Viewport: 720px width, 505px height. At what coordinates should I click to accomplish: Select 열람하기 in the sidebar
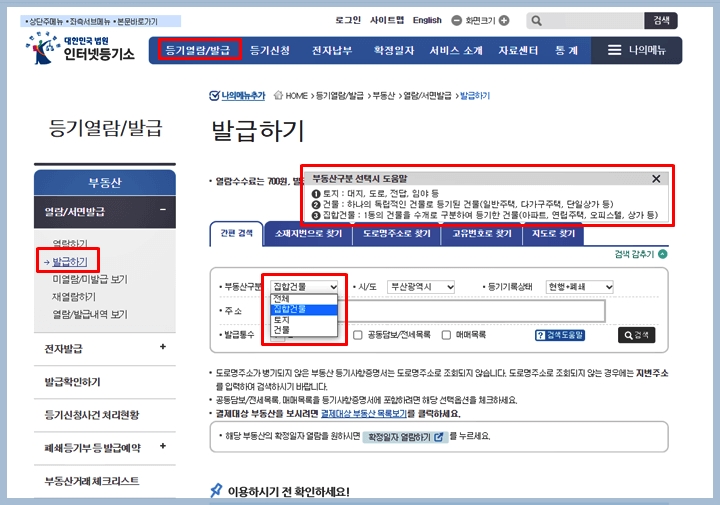[x=70, y=243]
